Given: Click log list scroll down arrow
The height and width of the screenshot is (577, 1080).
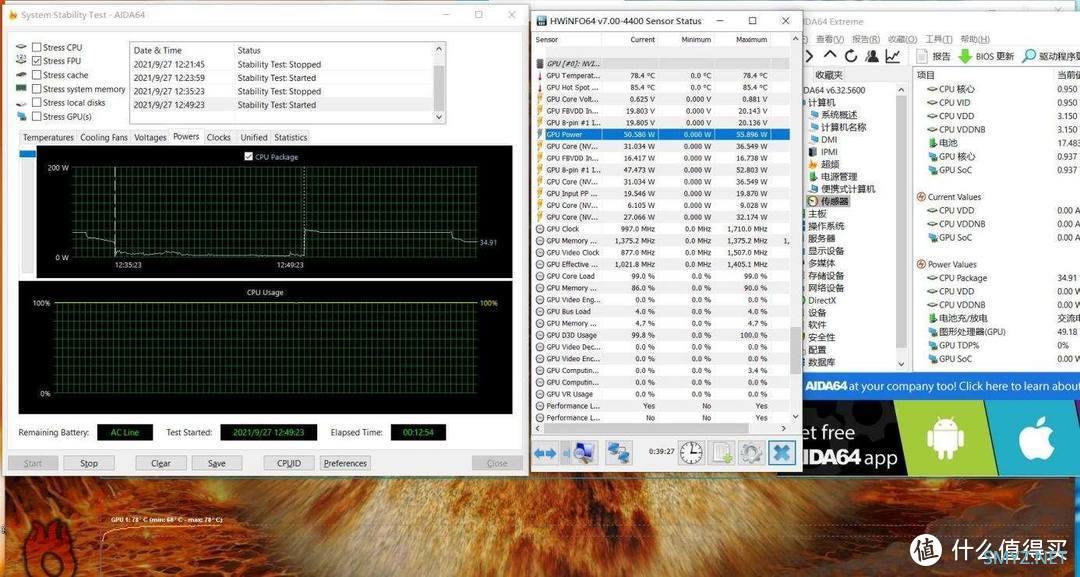Looking at the screenshot, I should coord(439,117).
